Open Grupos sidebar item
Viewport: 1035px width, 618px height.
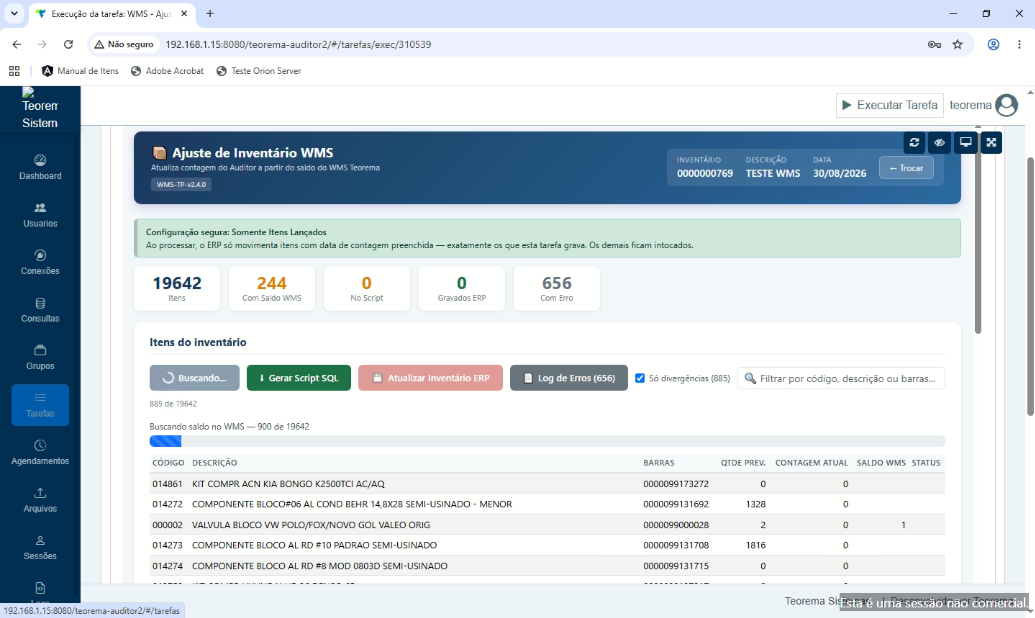tap(40, 357)
